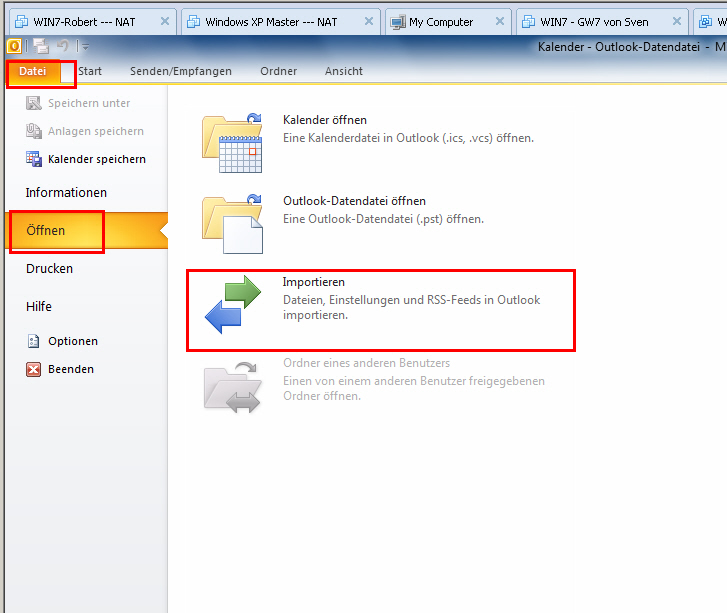Viewport: 727px width, 613px height.
Task: Open the Customize Quick Access Toolbar dropdown
Action: pos(85,47)
